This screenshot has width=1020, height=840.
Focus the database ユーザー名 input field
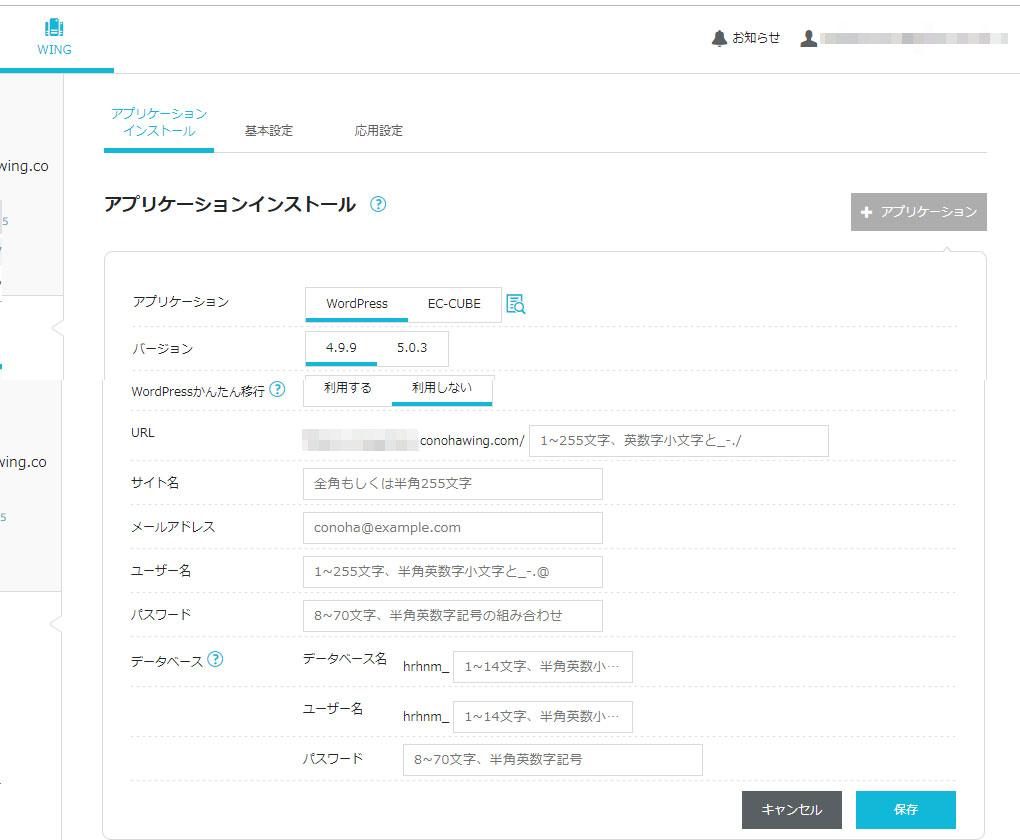(543, 716)
